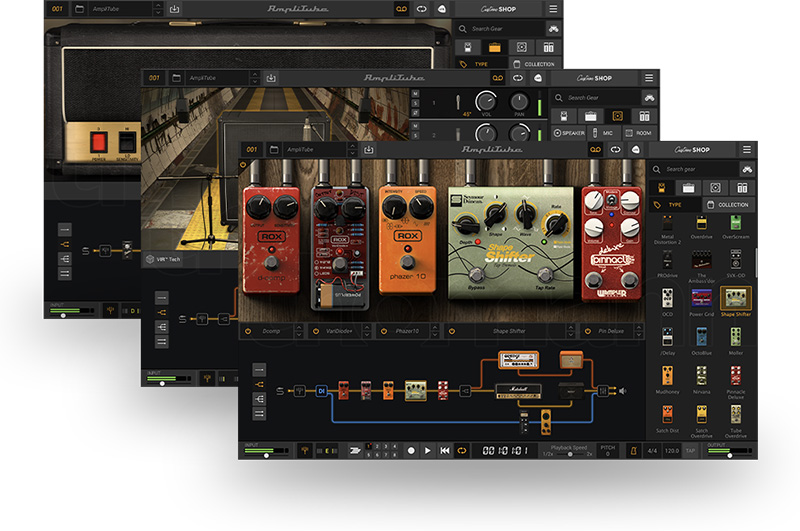Click INPUT level slider in front window
Viewport: 800px width, 531px height.
click(x=266, y=456)
